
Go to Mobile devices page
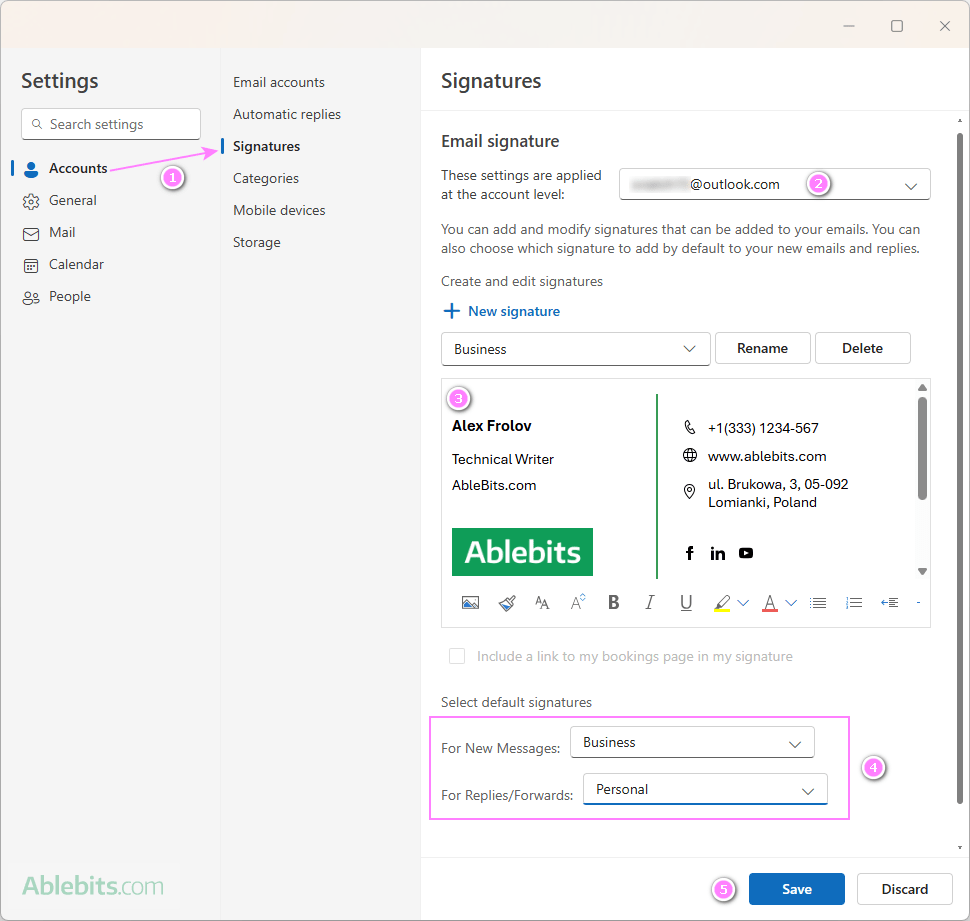279,210
